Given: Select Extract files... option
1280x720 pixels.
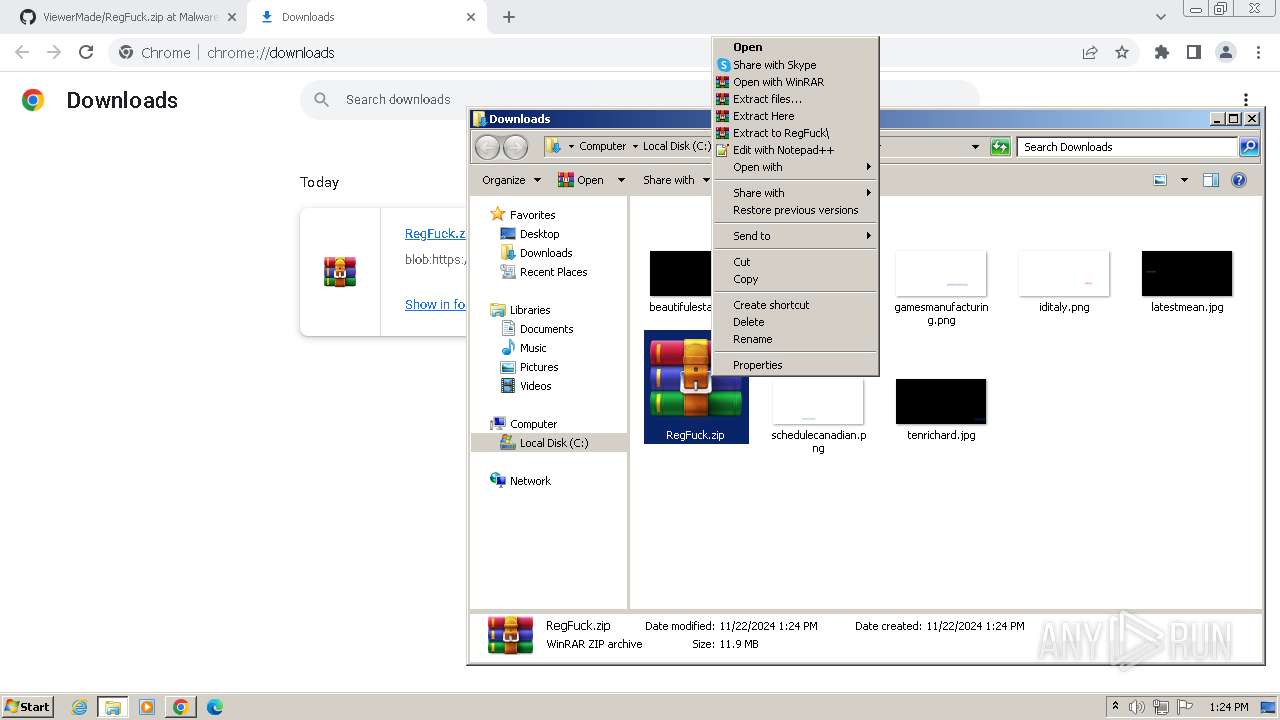Looking at the screenshot, I should [796, 99].
